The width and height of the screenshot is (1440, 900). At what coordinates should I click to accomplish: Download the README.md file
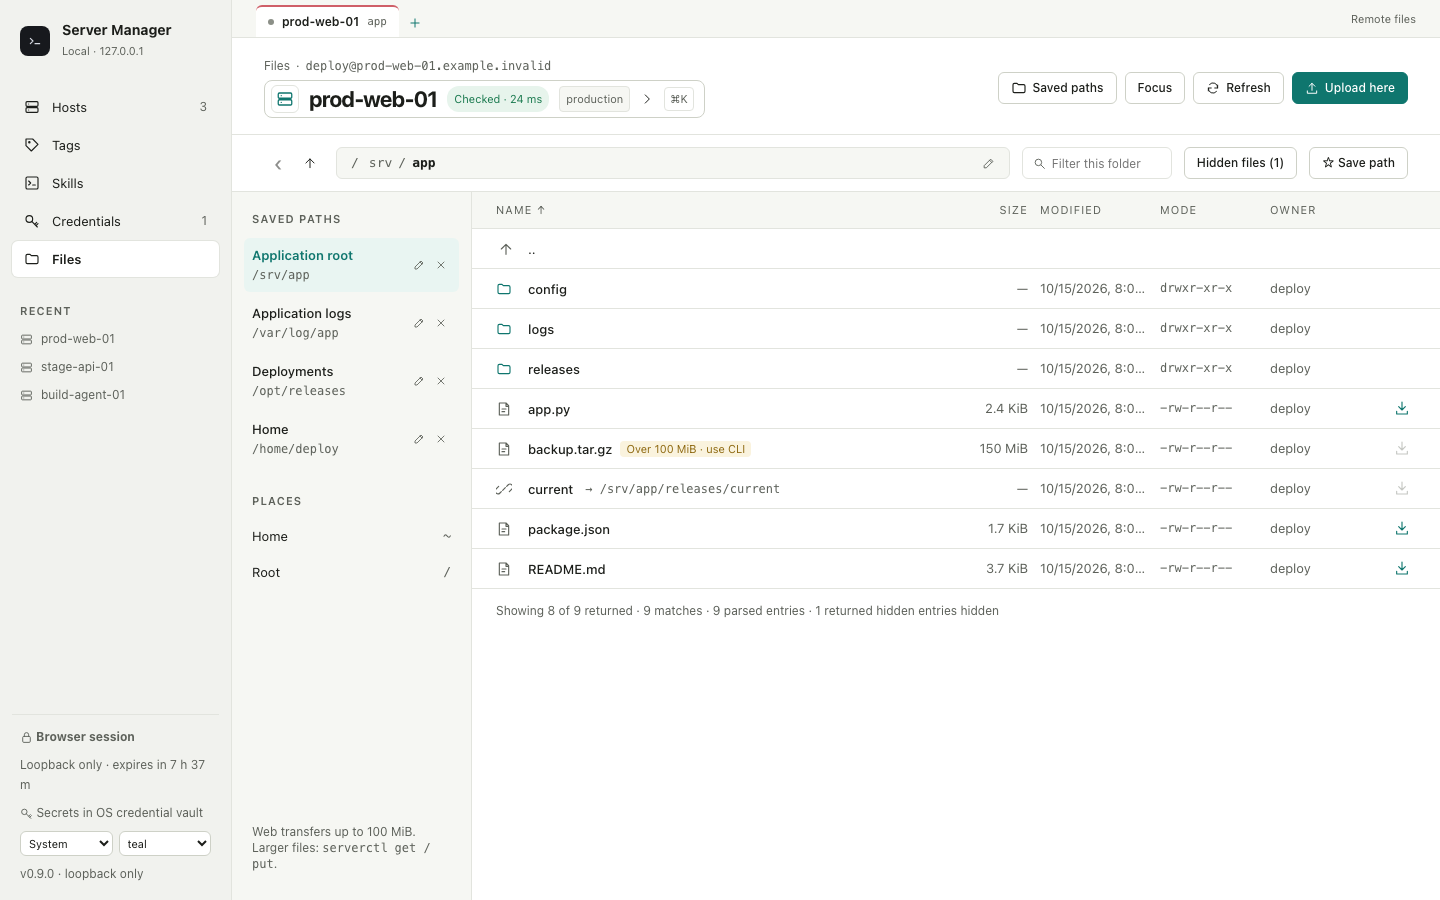1402,569
